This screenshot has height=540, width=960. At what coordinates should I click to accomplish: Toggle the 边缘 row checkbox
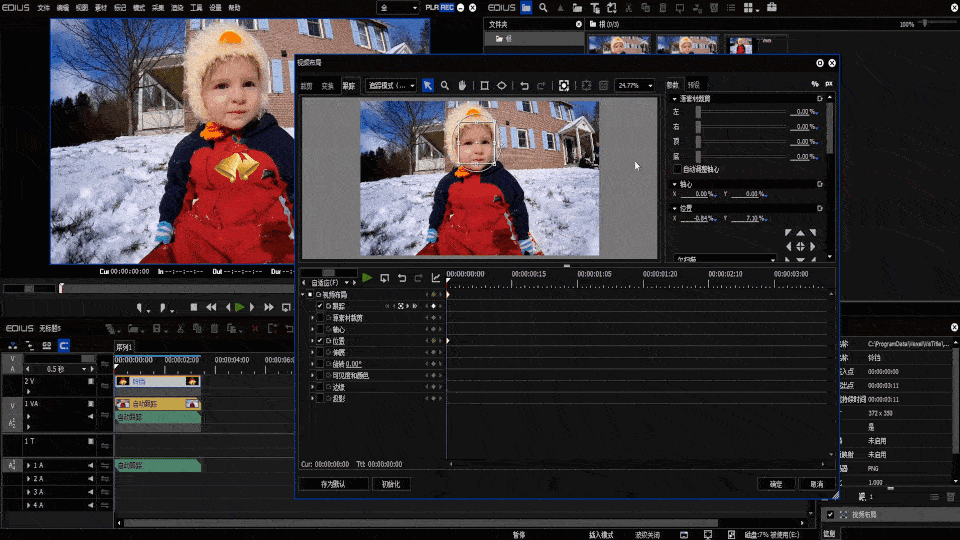pos(320,388)
